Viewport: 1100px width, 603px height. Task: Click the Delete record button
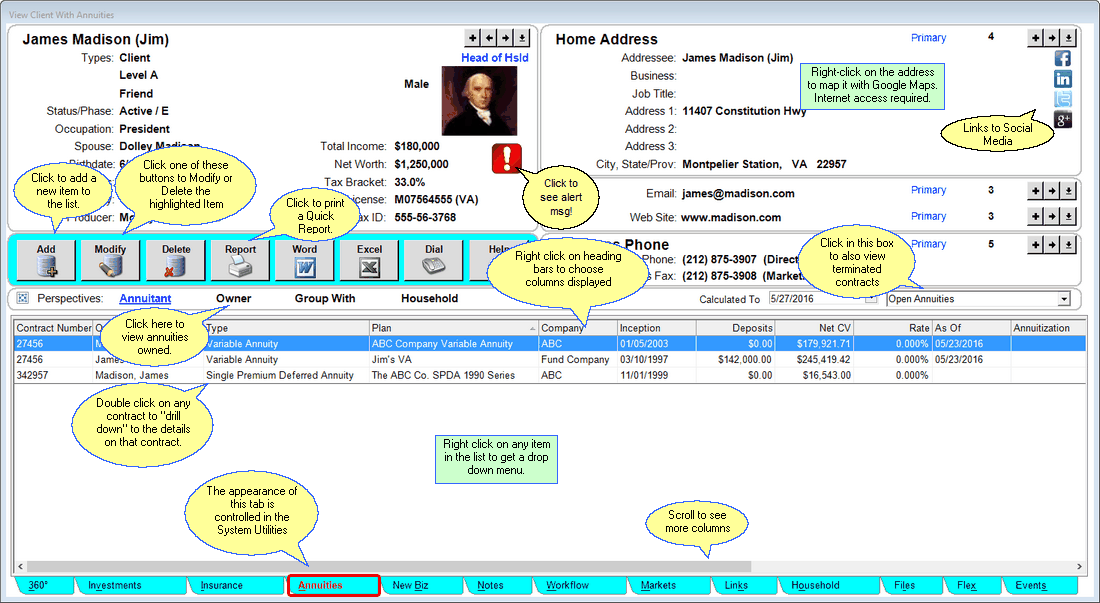pos(175,259)
